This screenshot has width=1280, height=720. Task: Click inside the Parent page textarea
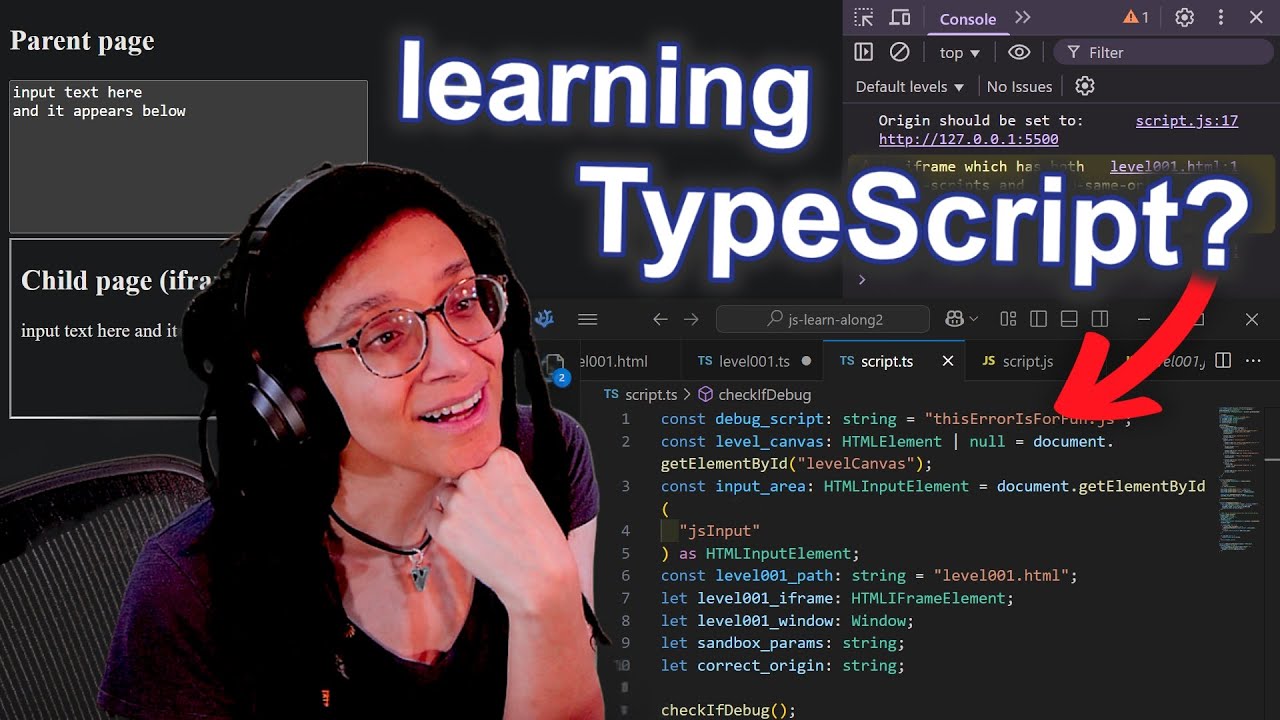[x=189, y=157]
